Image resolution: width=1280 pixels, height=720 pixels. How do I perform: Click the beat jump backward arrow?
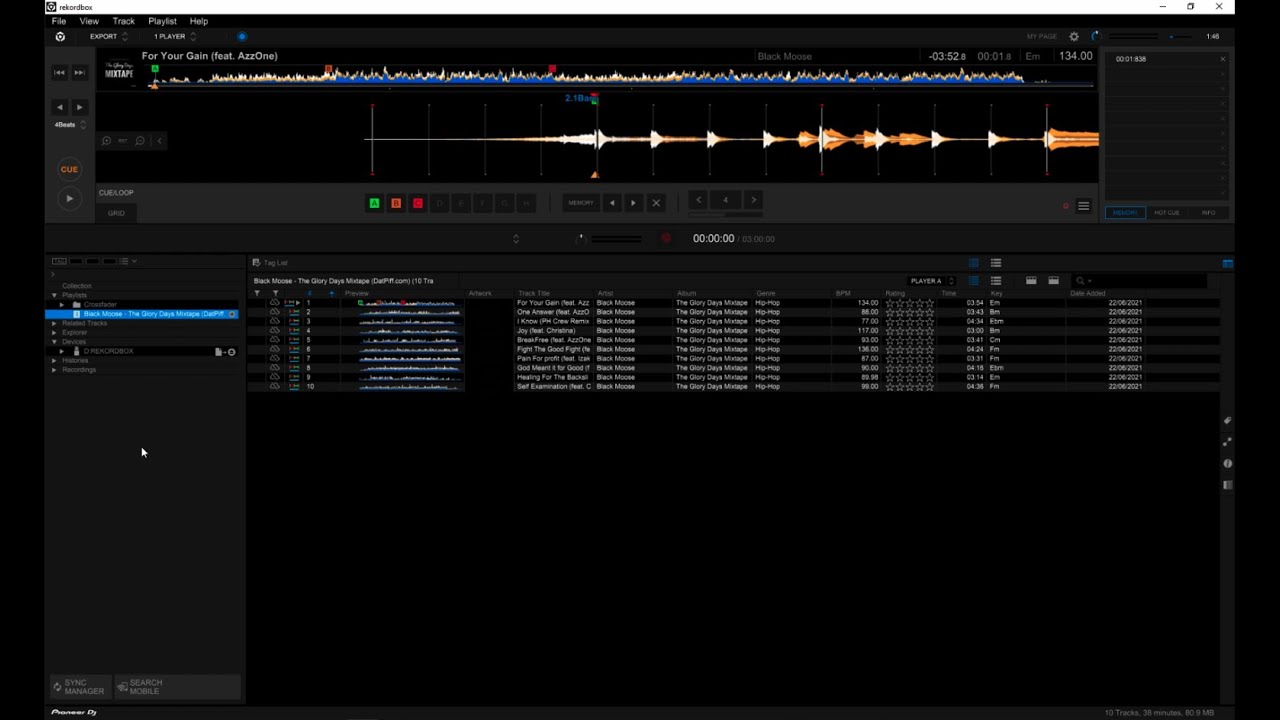tap(59, 107)
